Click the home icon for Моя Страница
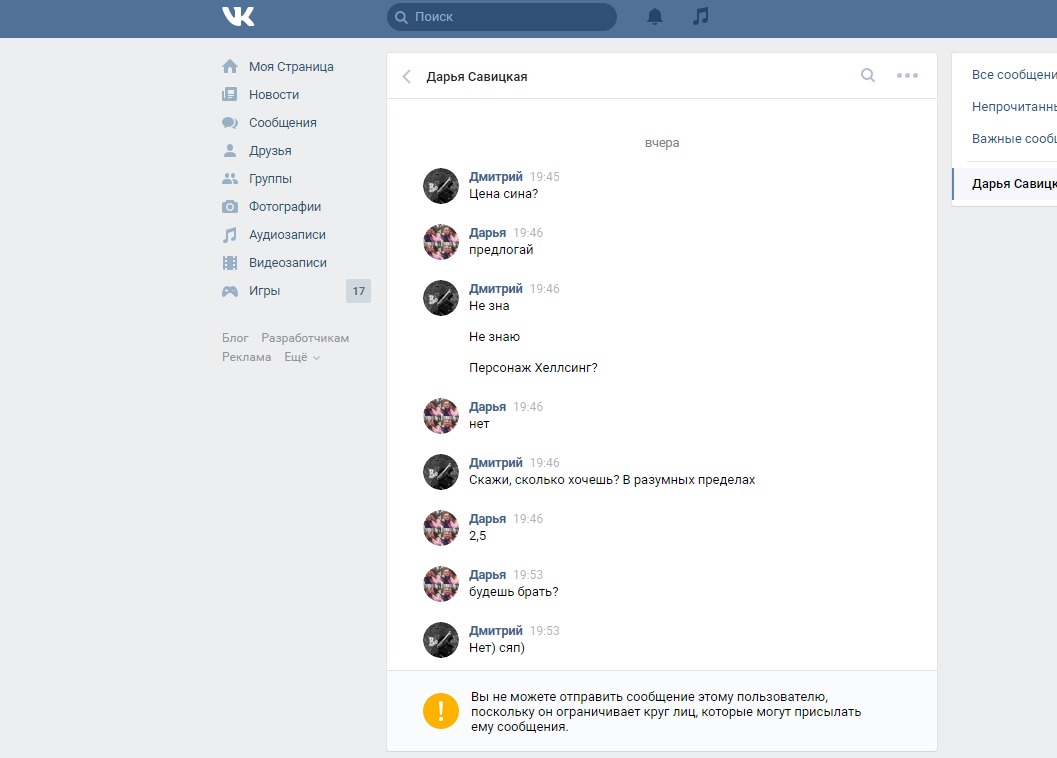Screen dimensions: 1057x758 pyautogui.click(x=230, y=66)
